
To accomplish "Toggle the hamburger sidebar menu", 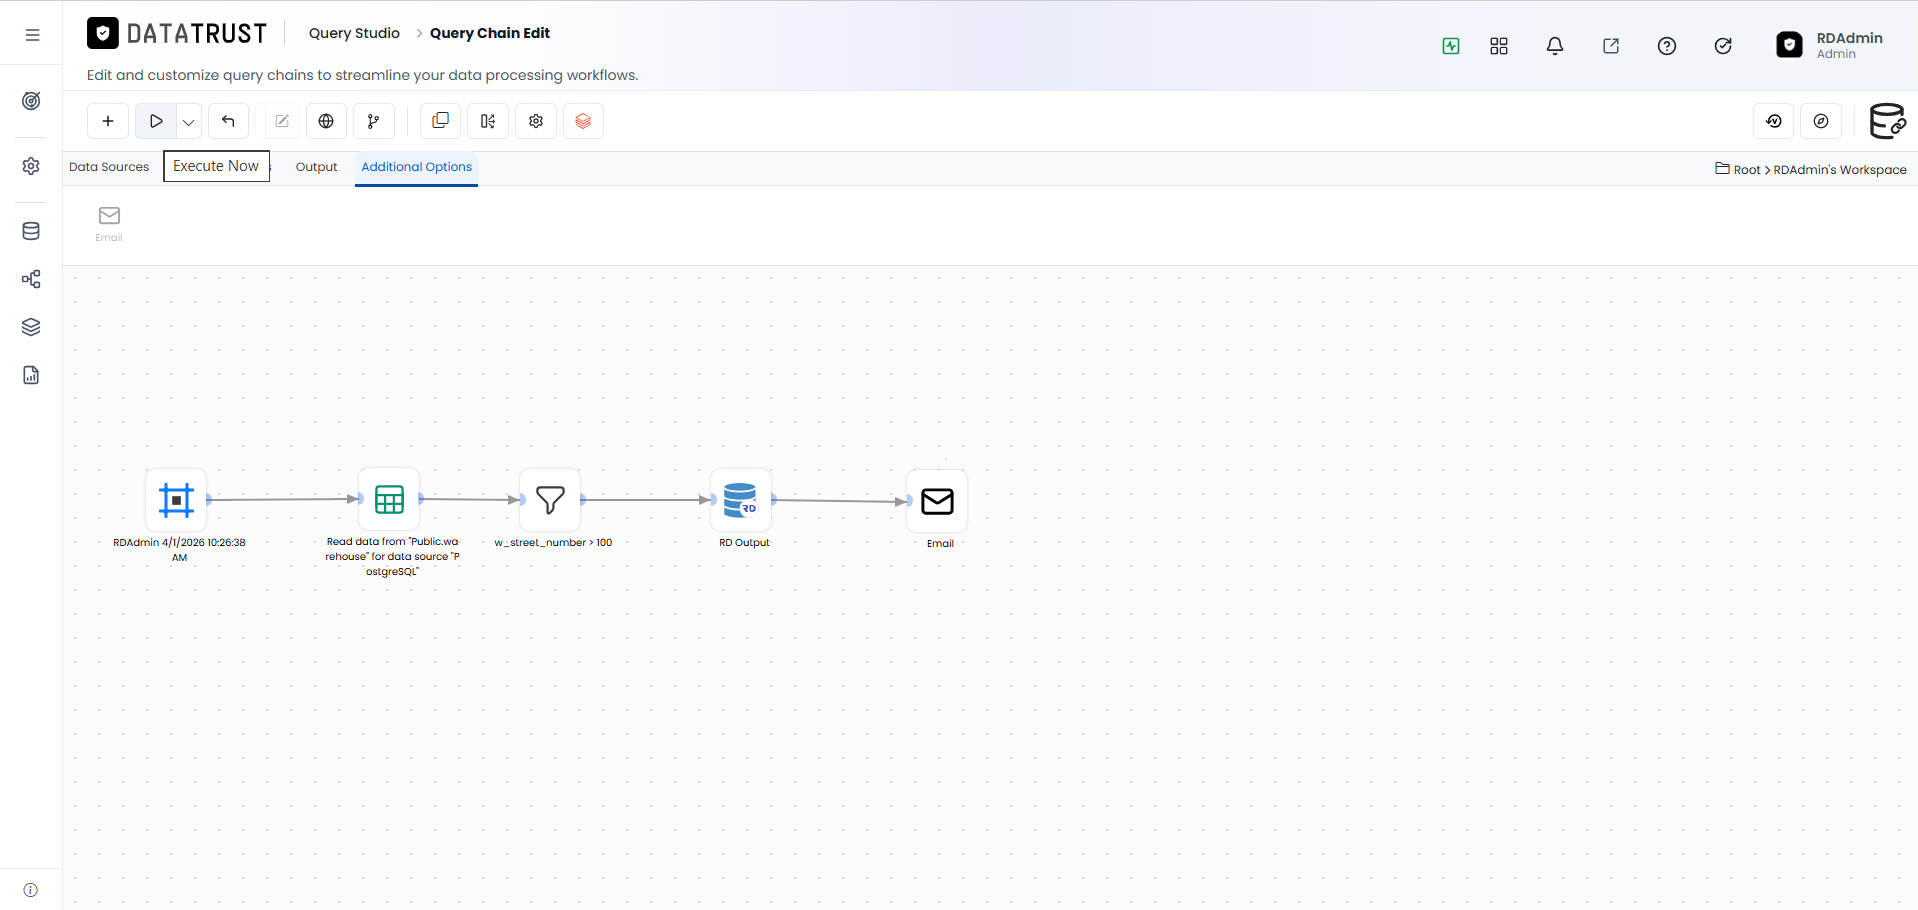I will pos(32,35).
